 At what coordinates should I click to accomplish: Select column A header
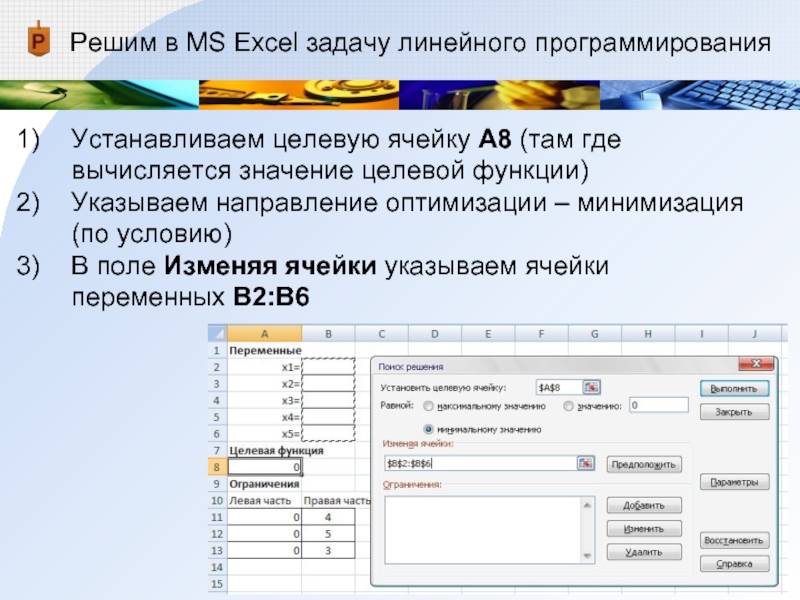click(x=264, y=334)
